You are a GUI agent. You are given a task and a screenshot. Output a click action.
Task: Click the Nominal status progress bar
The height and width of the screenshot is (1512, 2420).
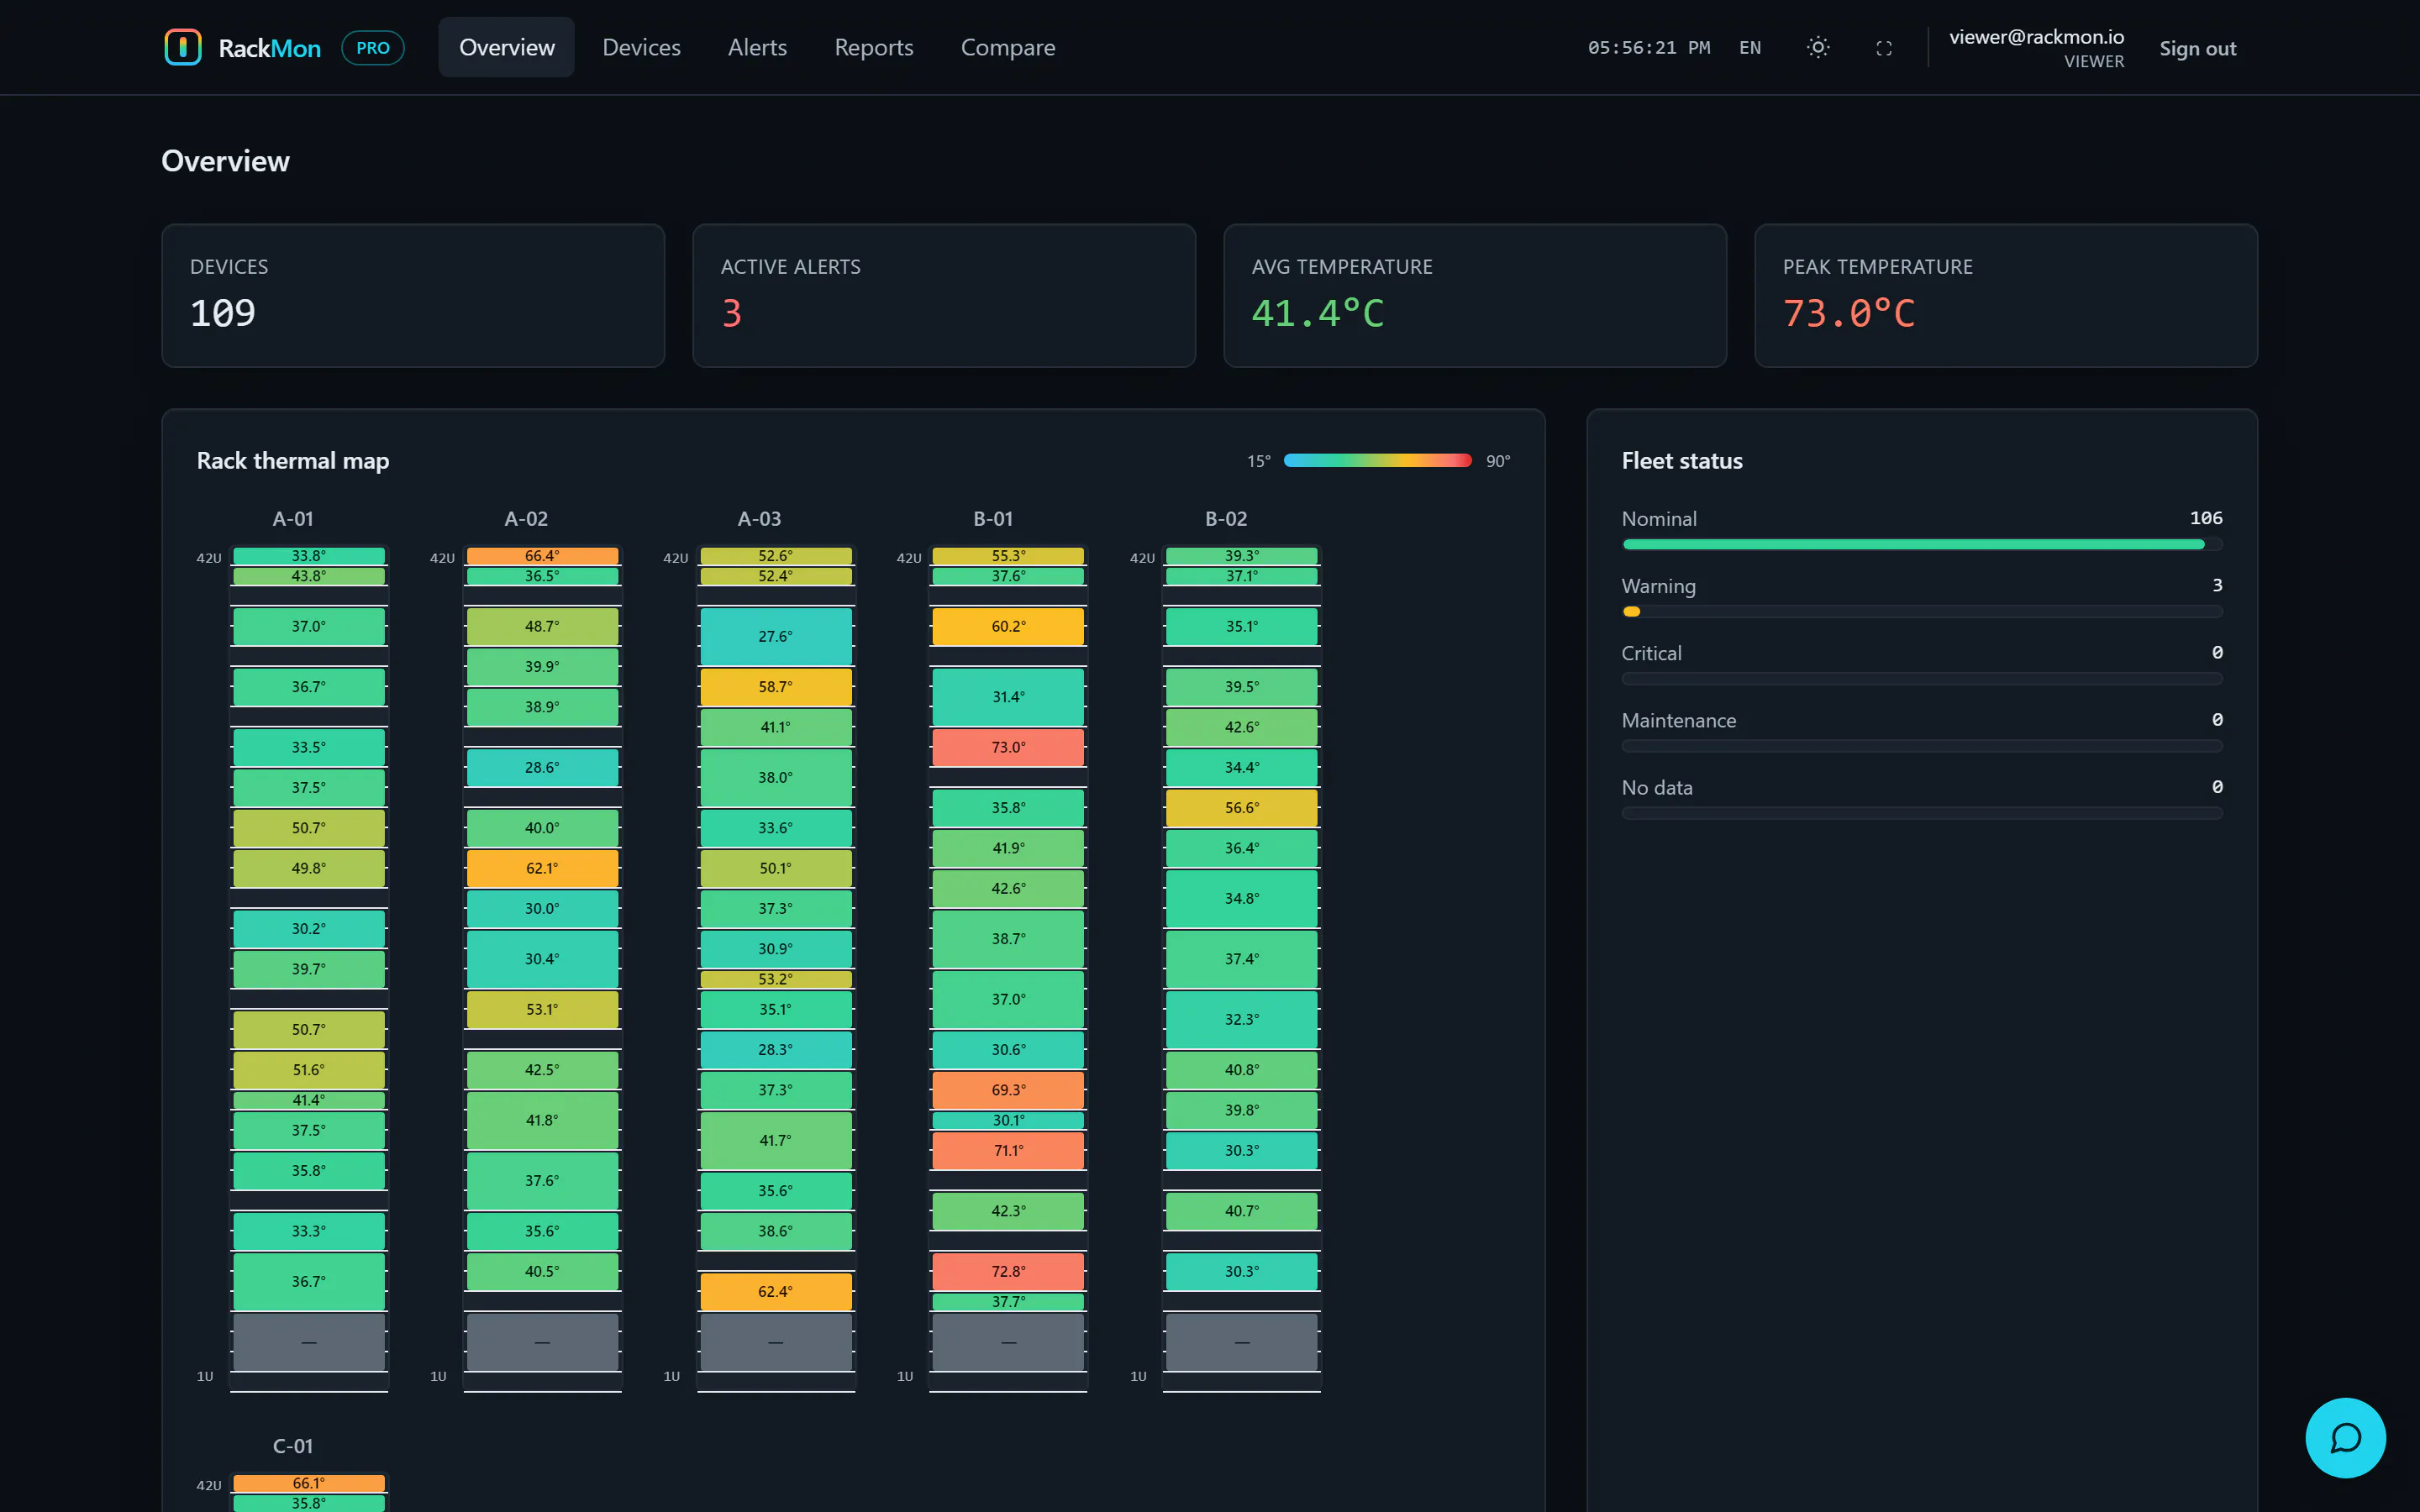1922,544
